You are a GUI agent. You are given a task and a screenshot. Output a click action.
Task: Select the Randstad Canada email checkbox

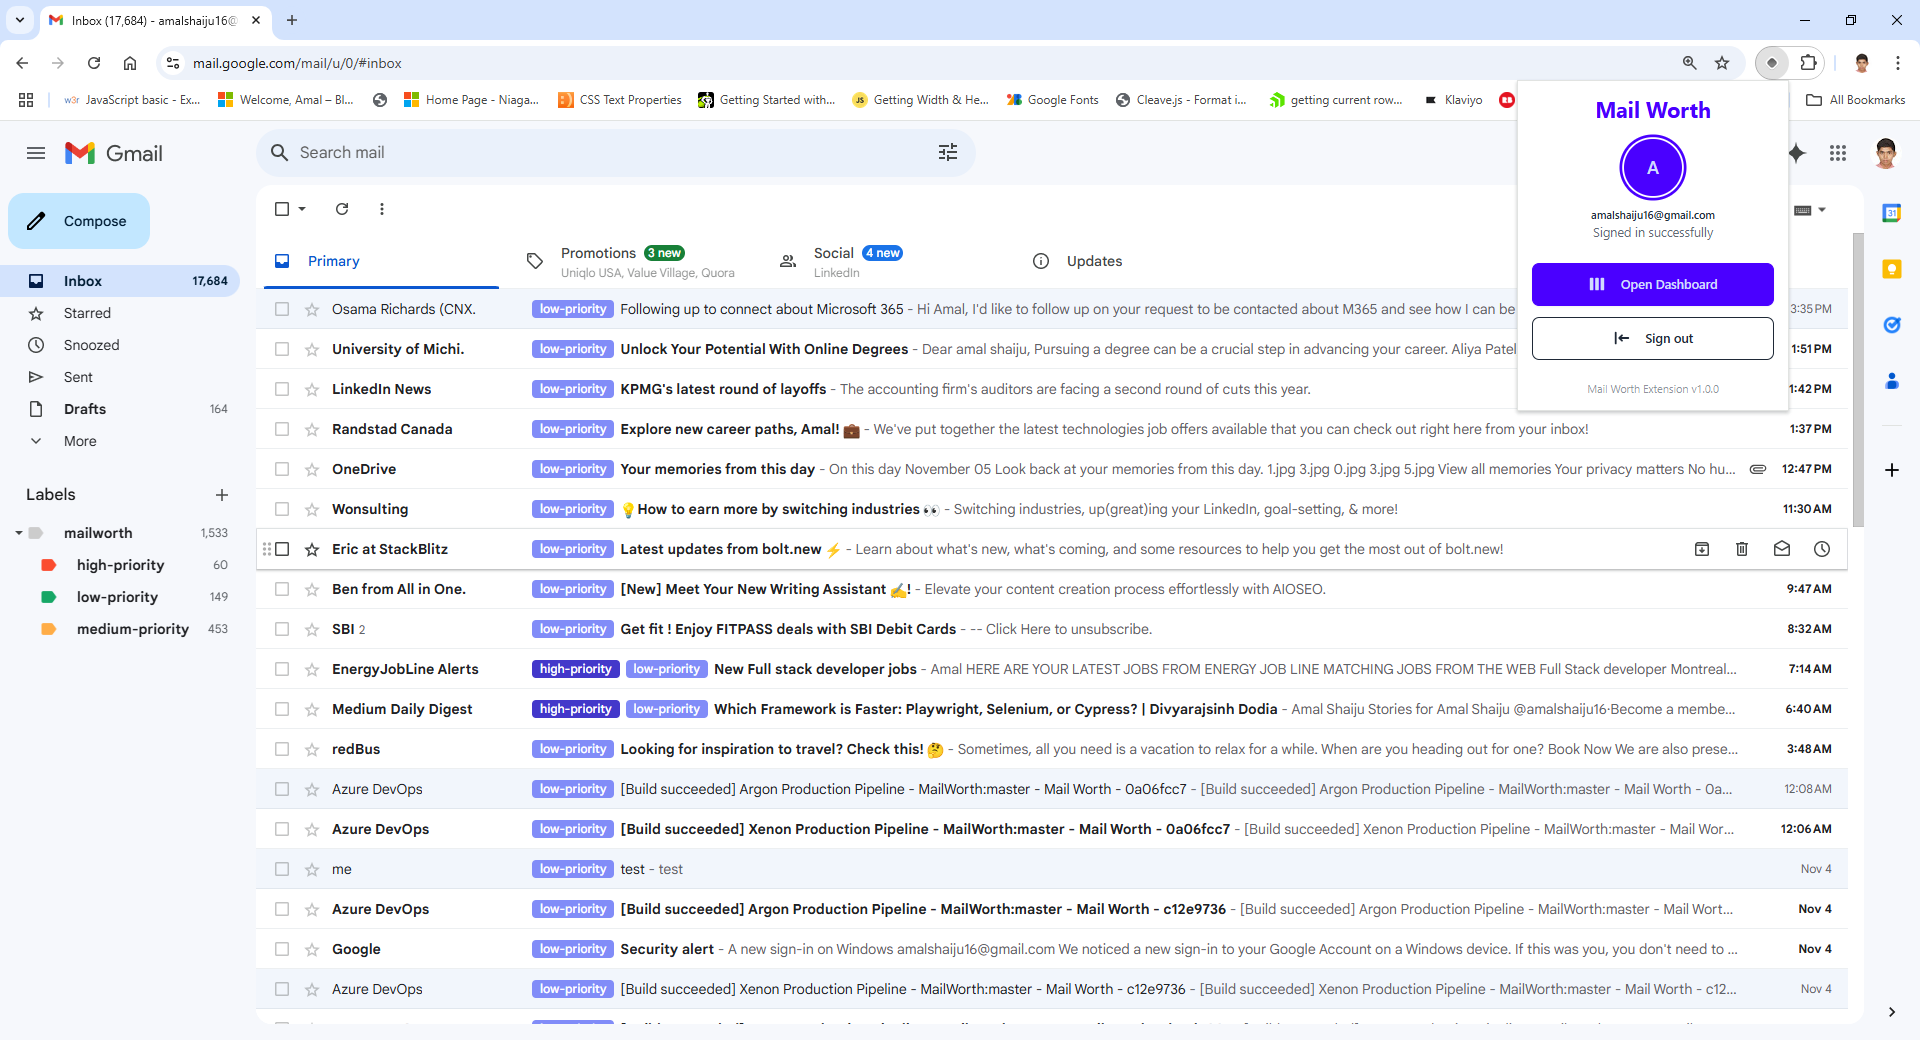pos(282,429)
